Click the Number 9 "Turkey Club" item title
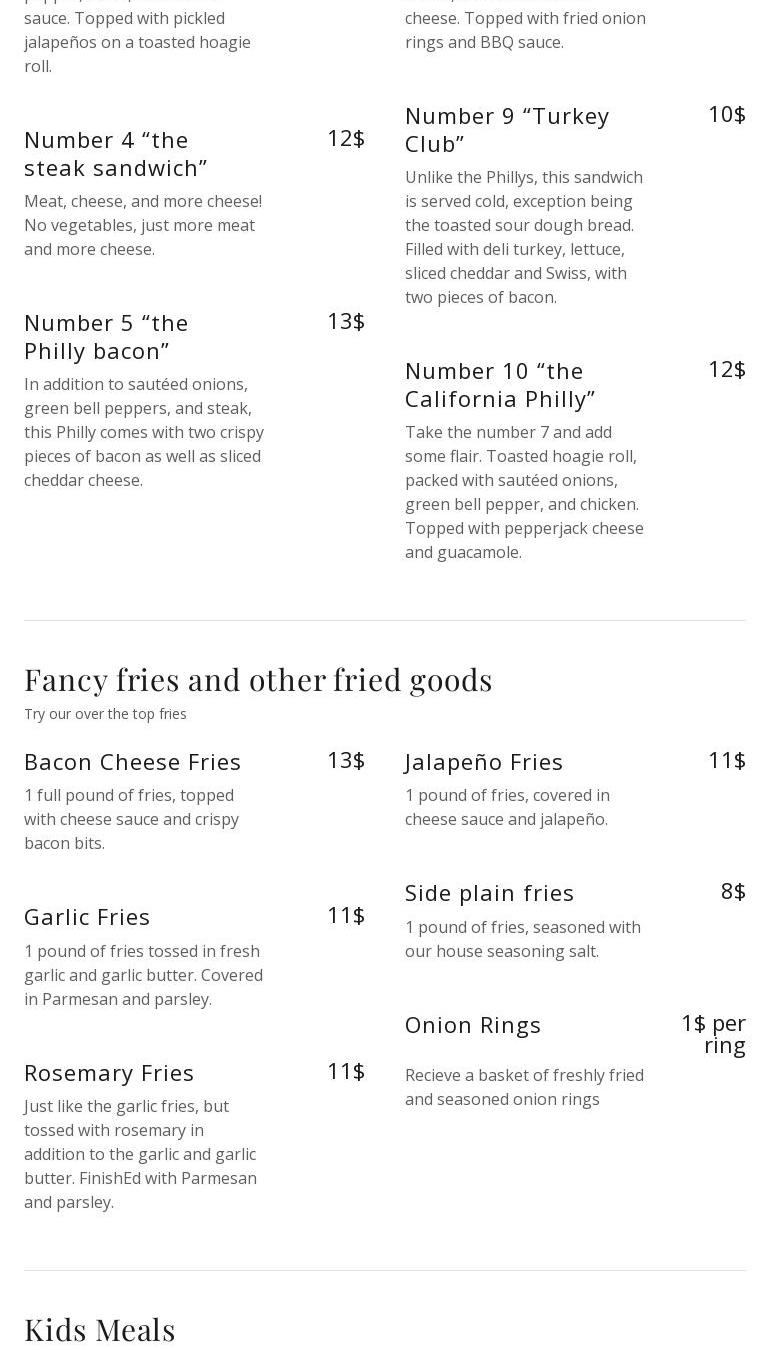 point(507,129)
